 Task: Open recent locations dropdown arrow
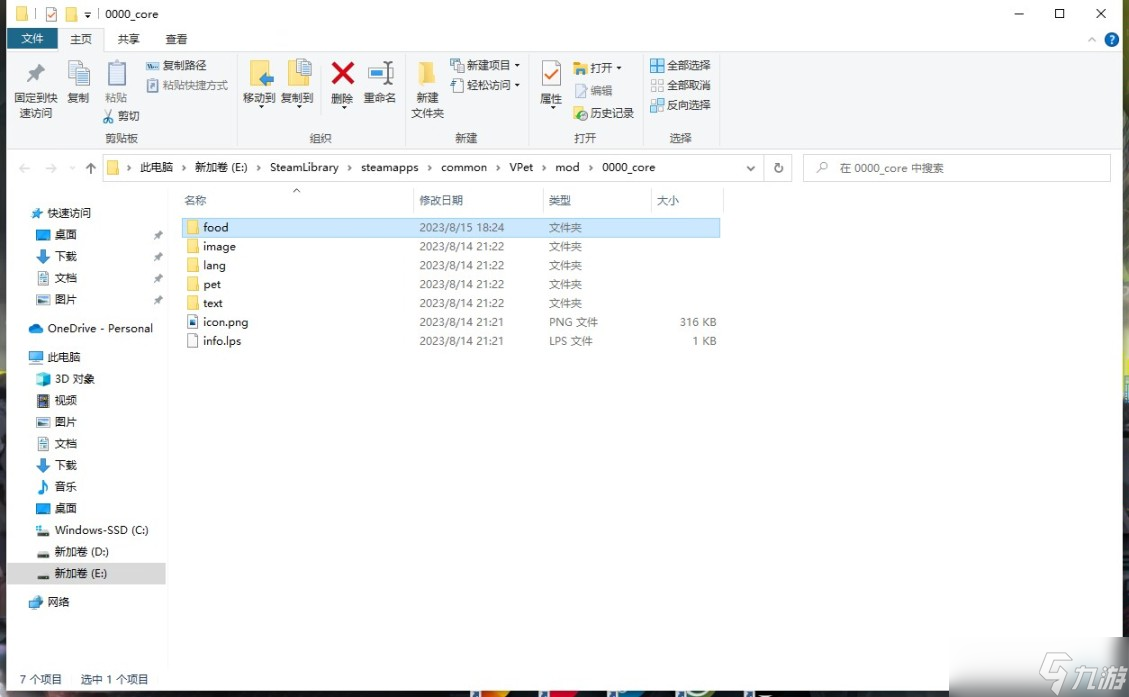72,168
